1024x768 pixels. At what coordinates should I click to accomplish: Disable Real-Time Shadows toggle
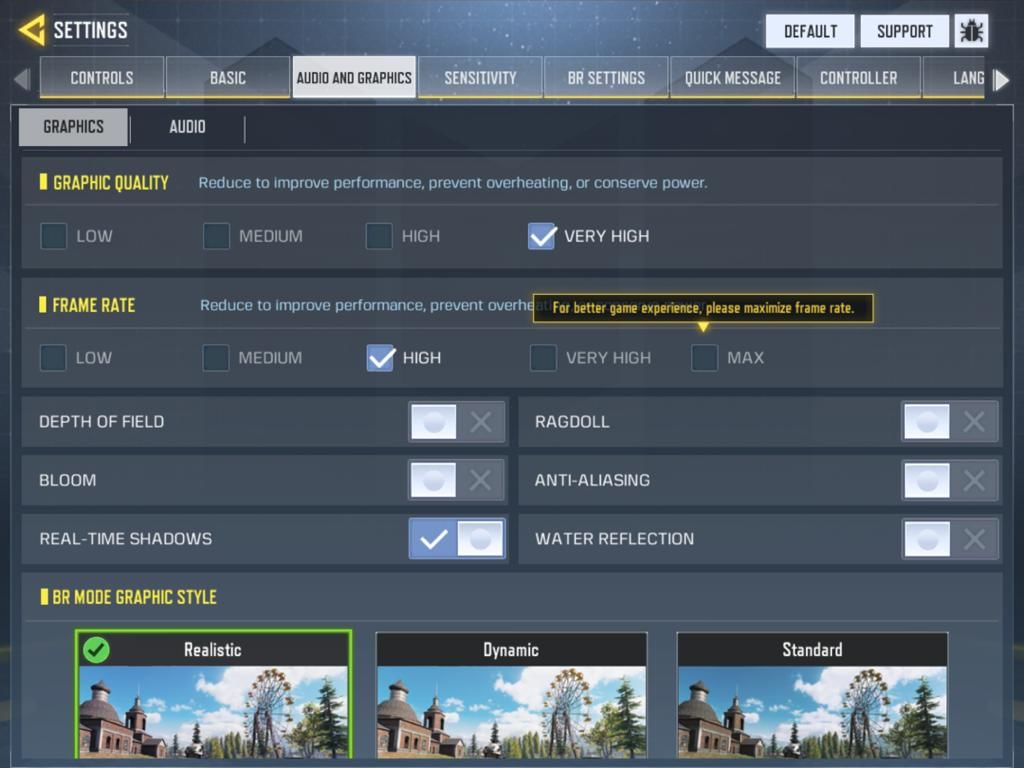pos(457,539)
